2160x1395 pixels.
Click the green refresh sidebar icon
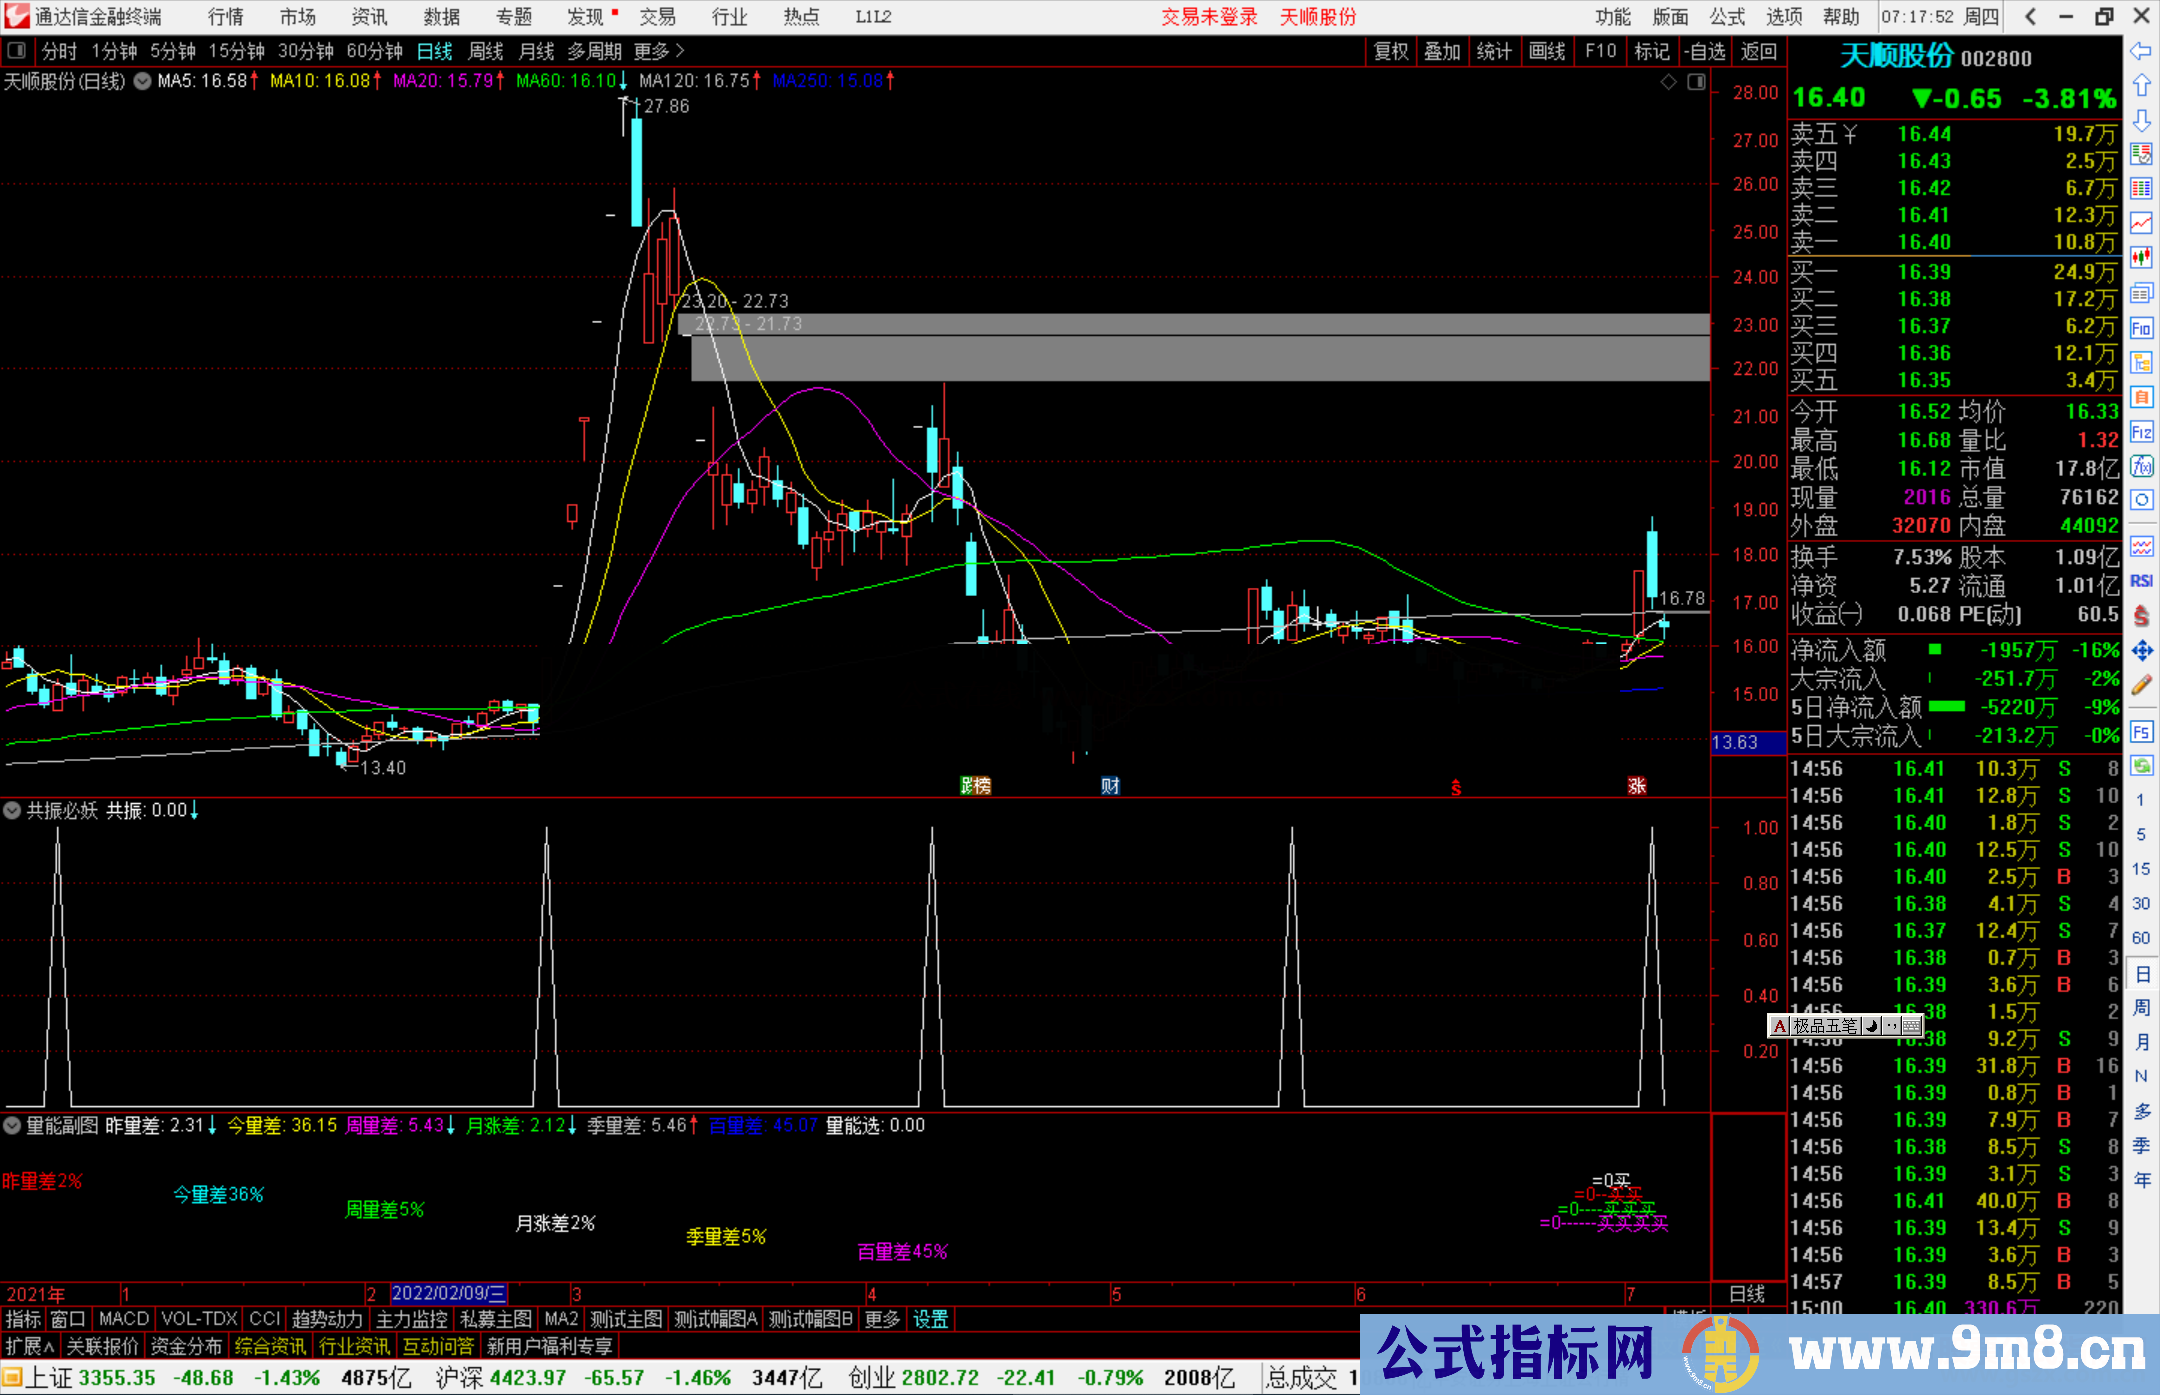pyautogui.click(x=2141, y=766)
